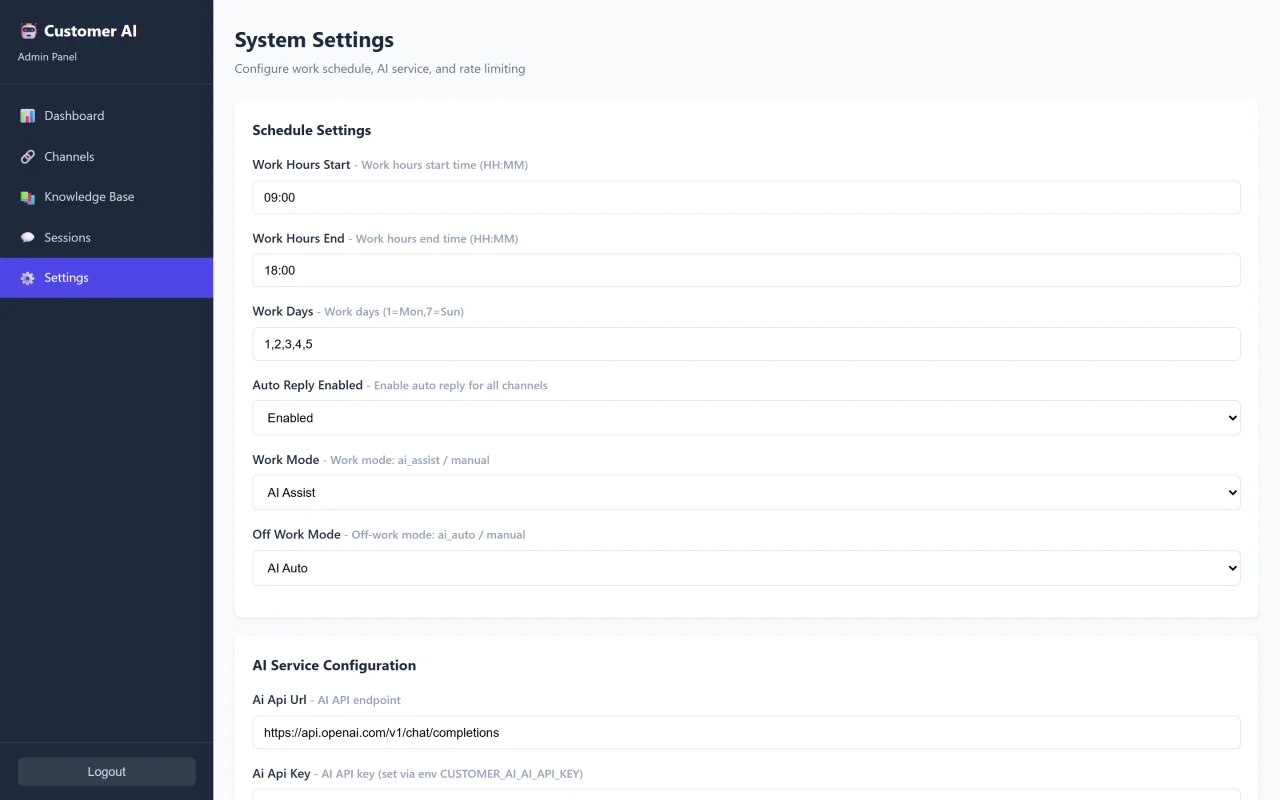The height and width of the screenshot is (800, 1280).
Task: Click the Customer AI brand name
Action: pyautogui.click(x=90, y=31)
